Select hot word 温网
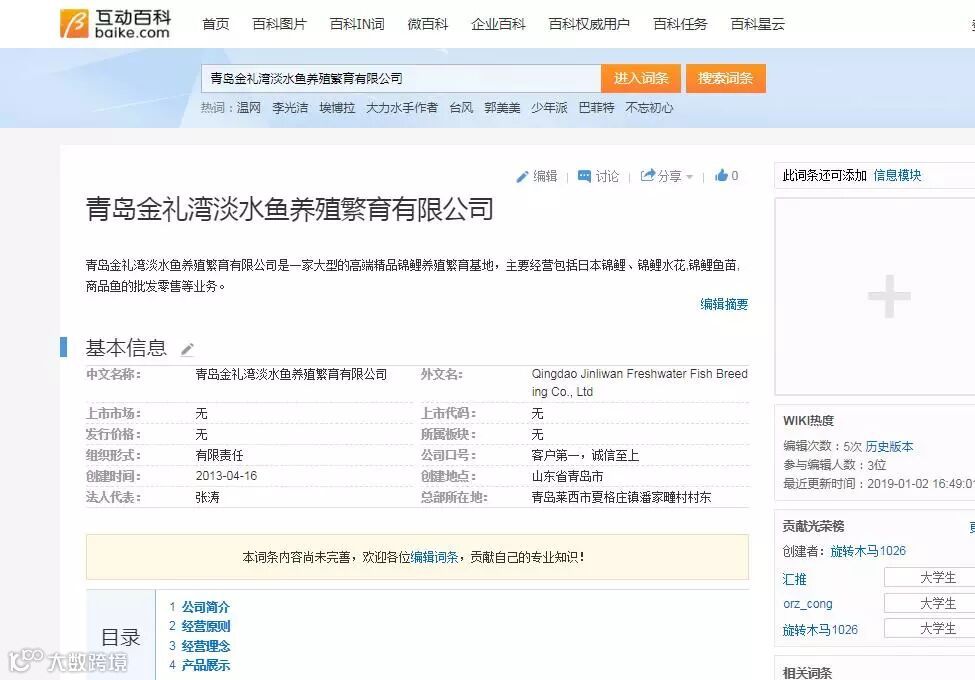This screenshot has height=680, width=975. [249, 108]
